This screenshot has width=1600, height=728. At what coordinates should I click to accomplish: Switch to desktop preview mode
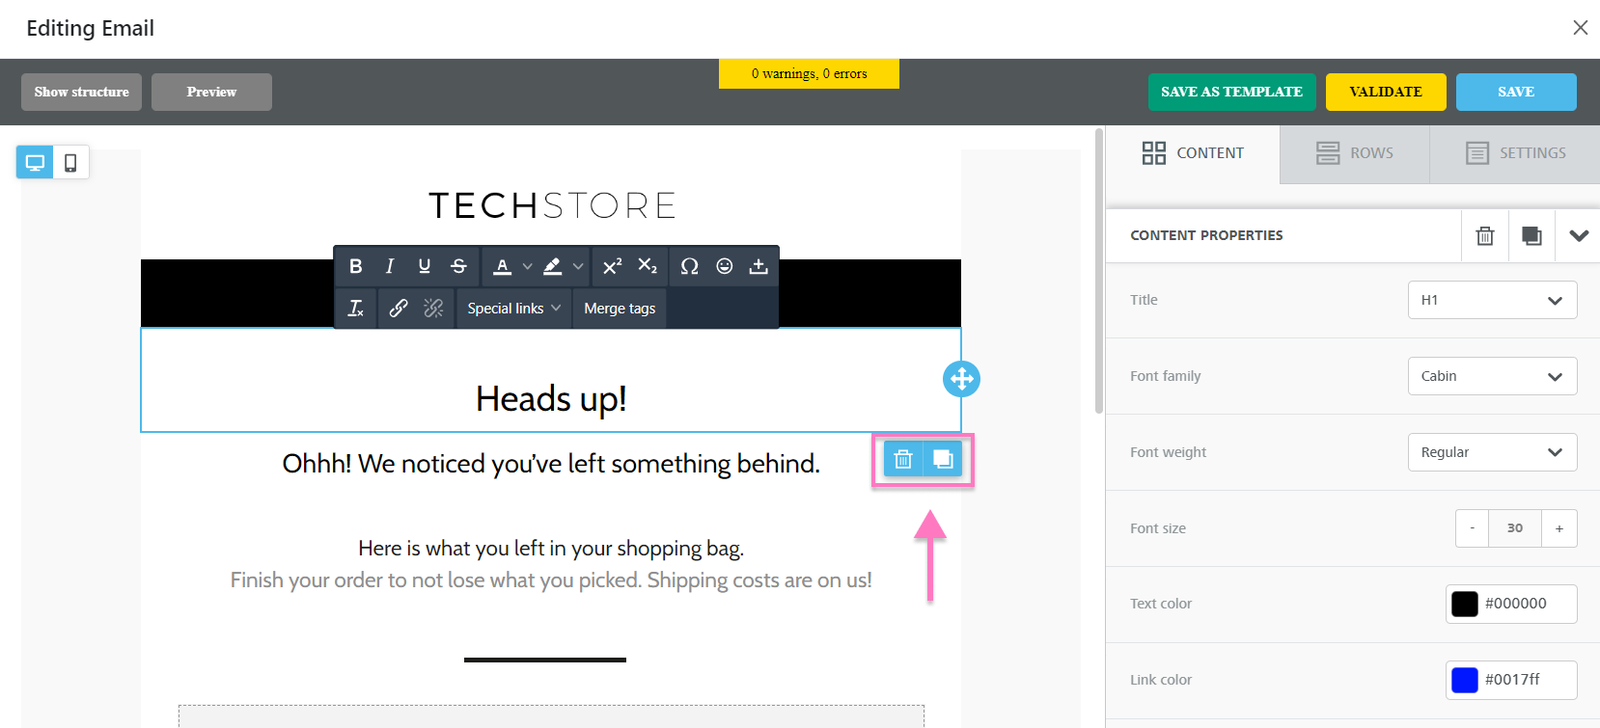pos(35,162)
